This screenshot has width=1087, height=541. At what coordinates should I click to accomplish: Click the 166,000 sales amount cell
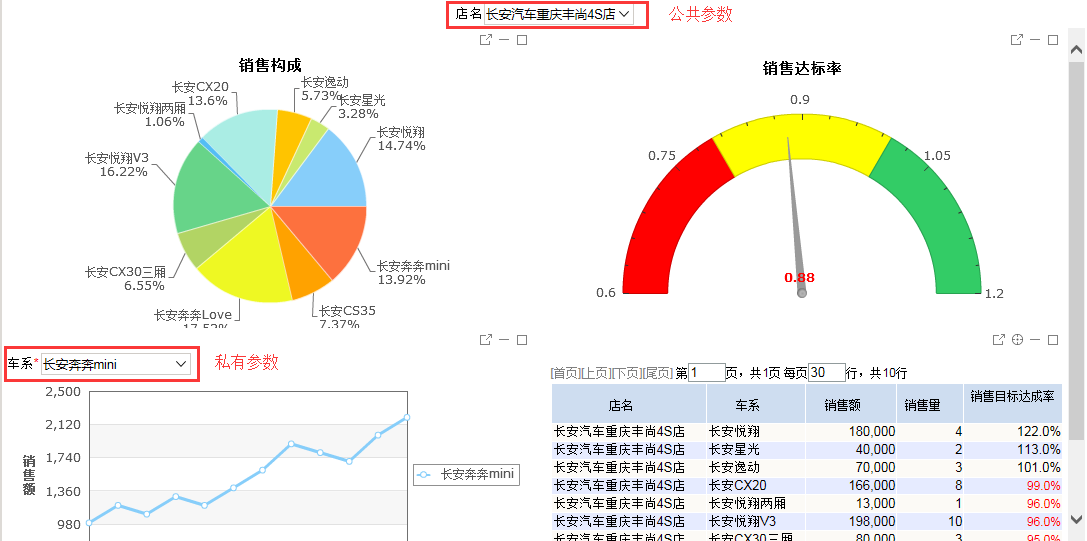pyautogui.click(x=851, y=486)
